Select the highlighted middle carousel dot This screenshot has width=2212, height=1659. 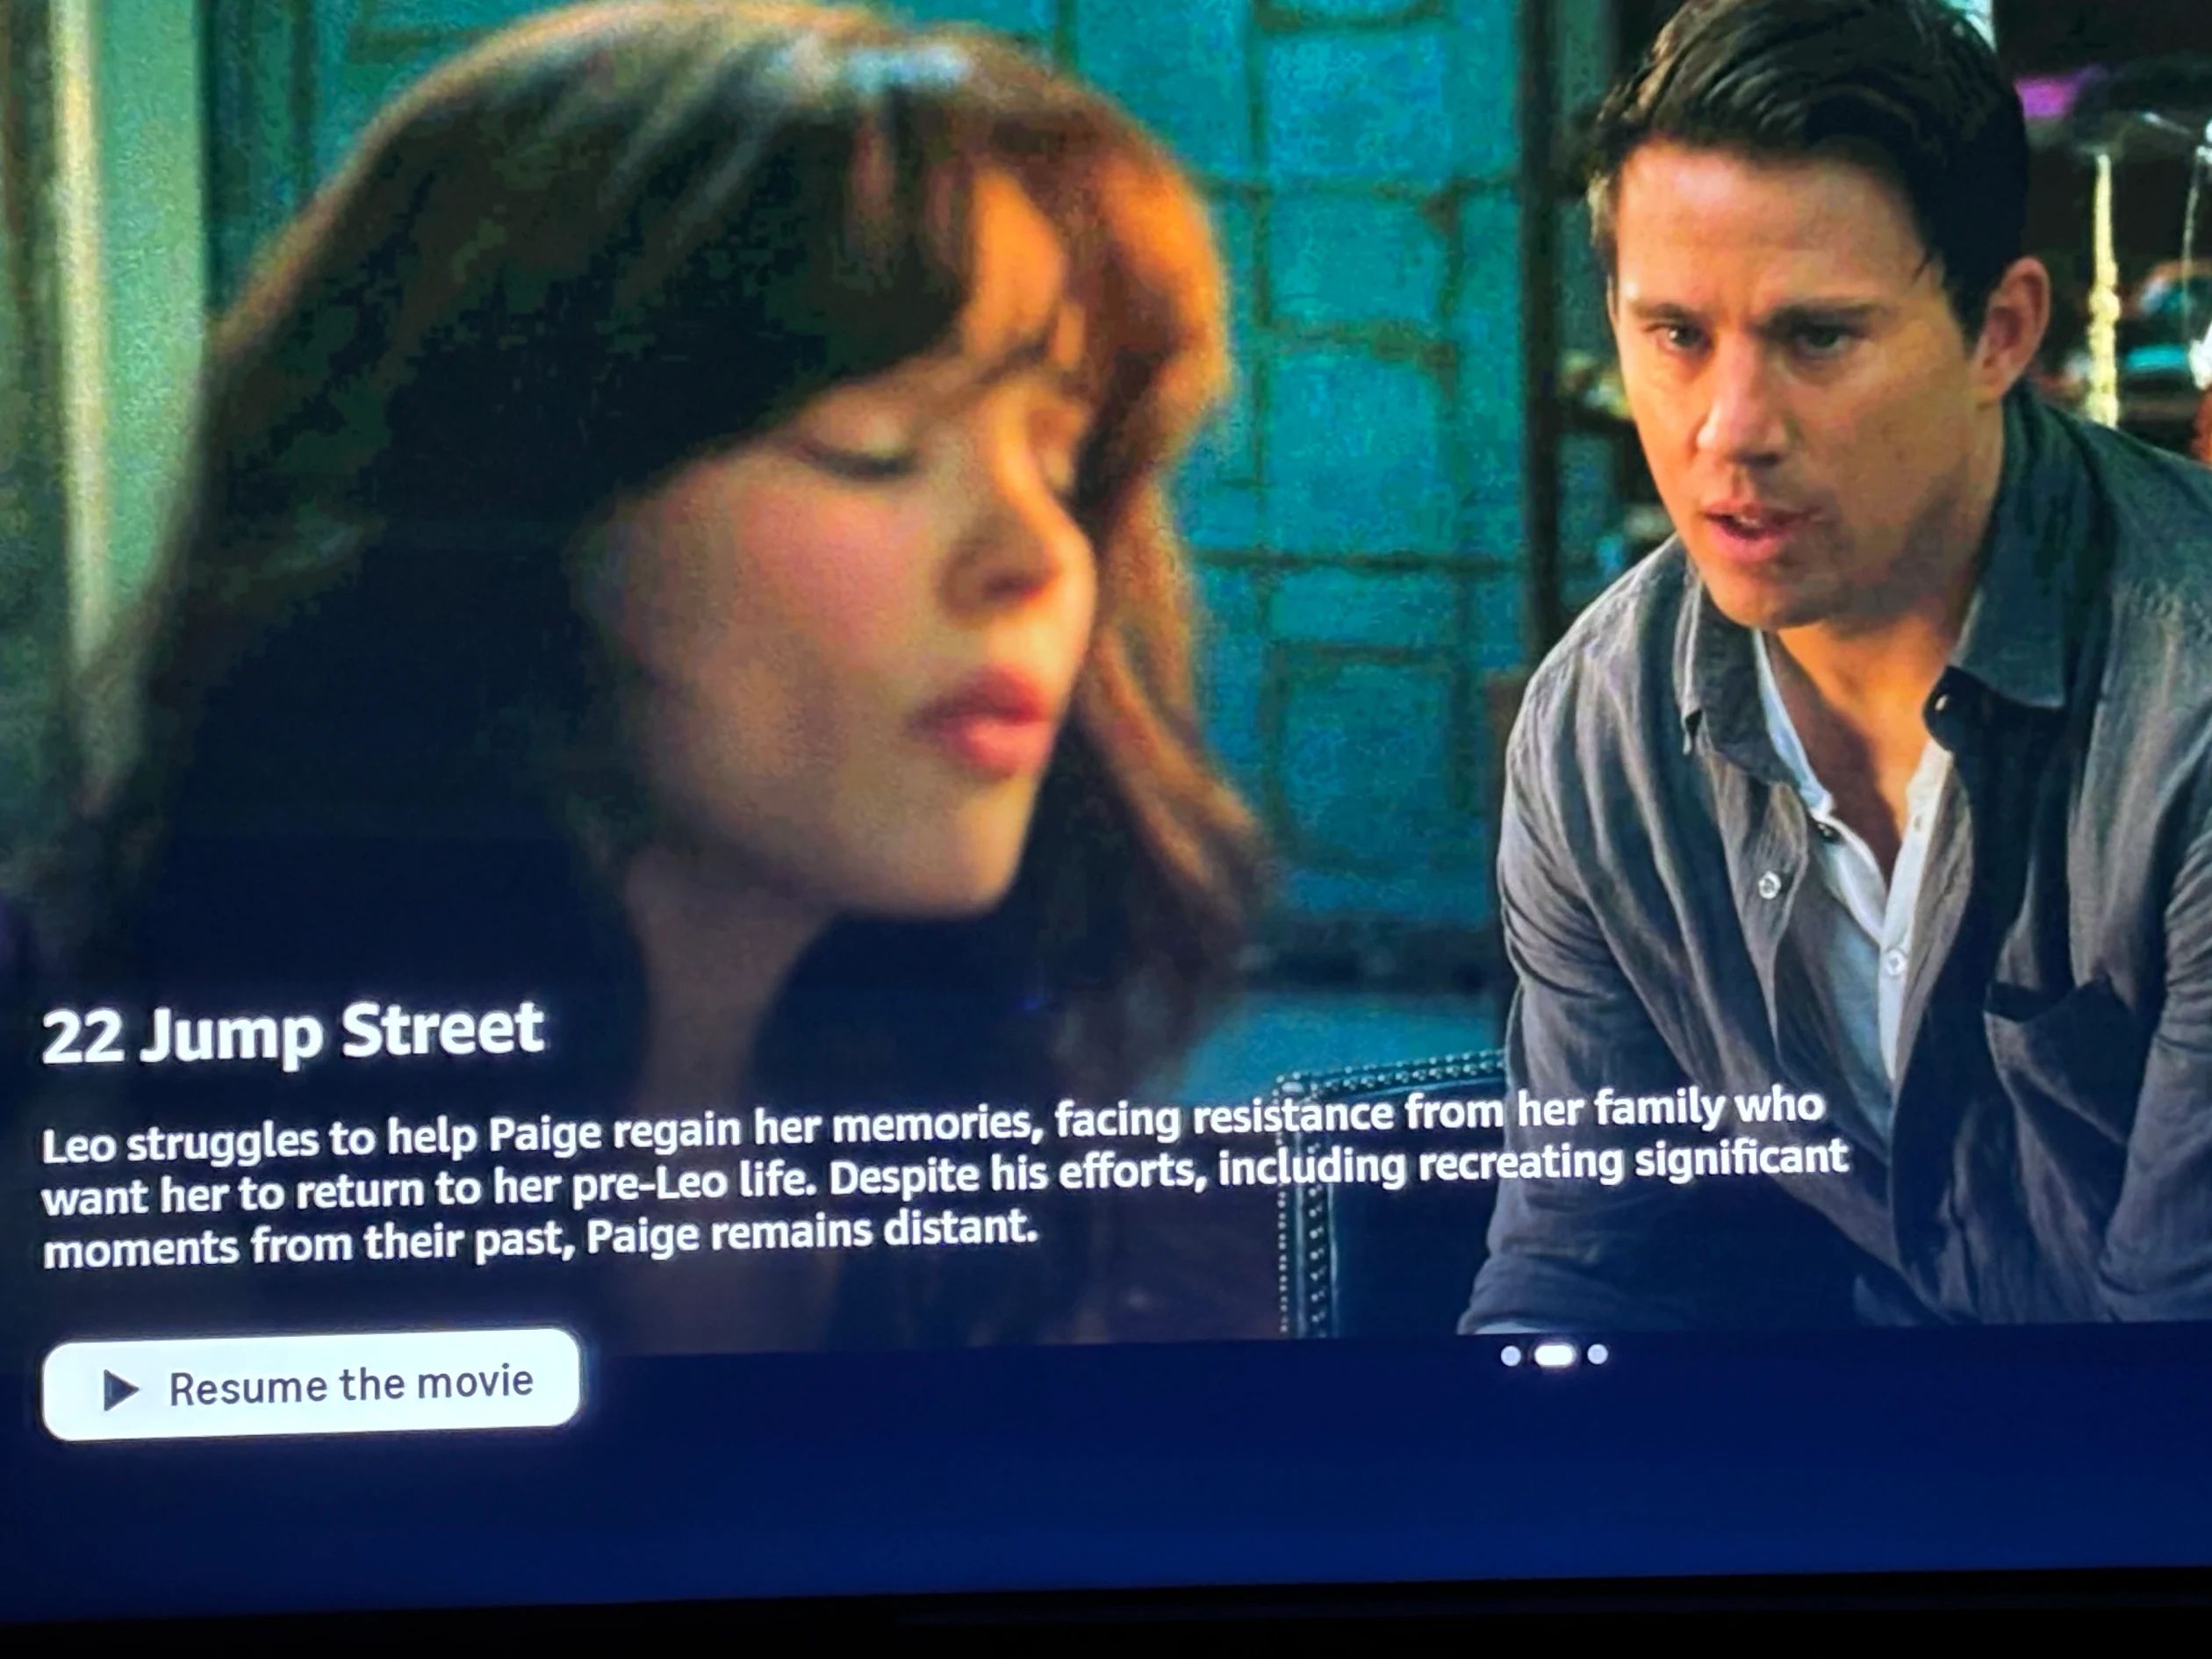[x=1554, y=1355]
